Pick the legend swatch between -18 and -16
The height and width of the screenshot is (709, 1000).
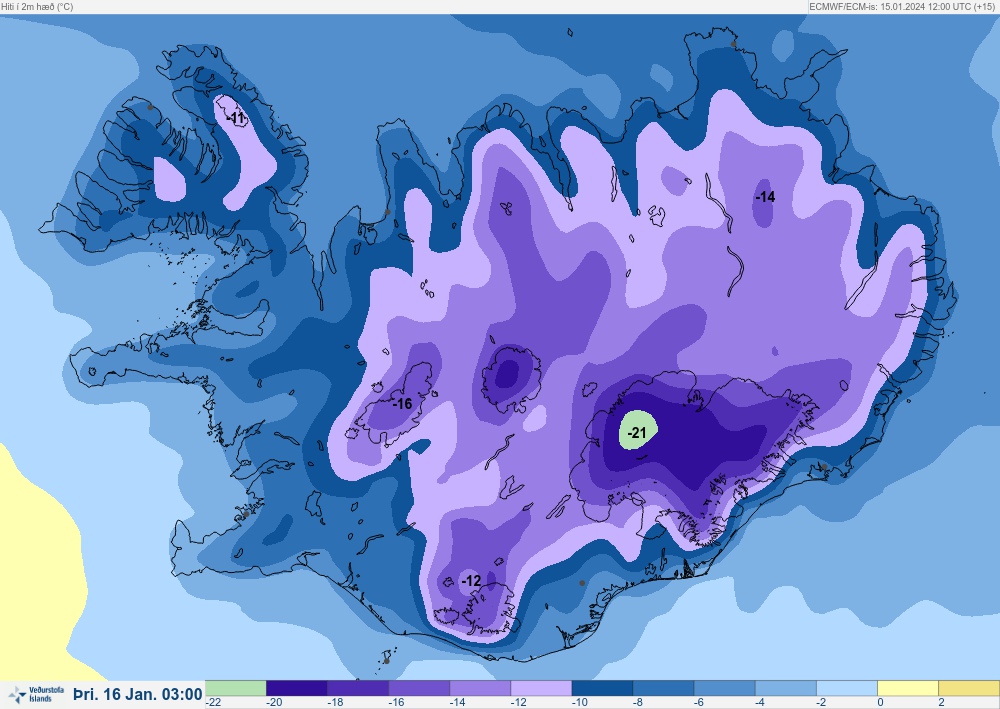pos(358,688)
